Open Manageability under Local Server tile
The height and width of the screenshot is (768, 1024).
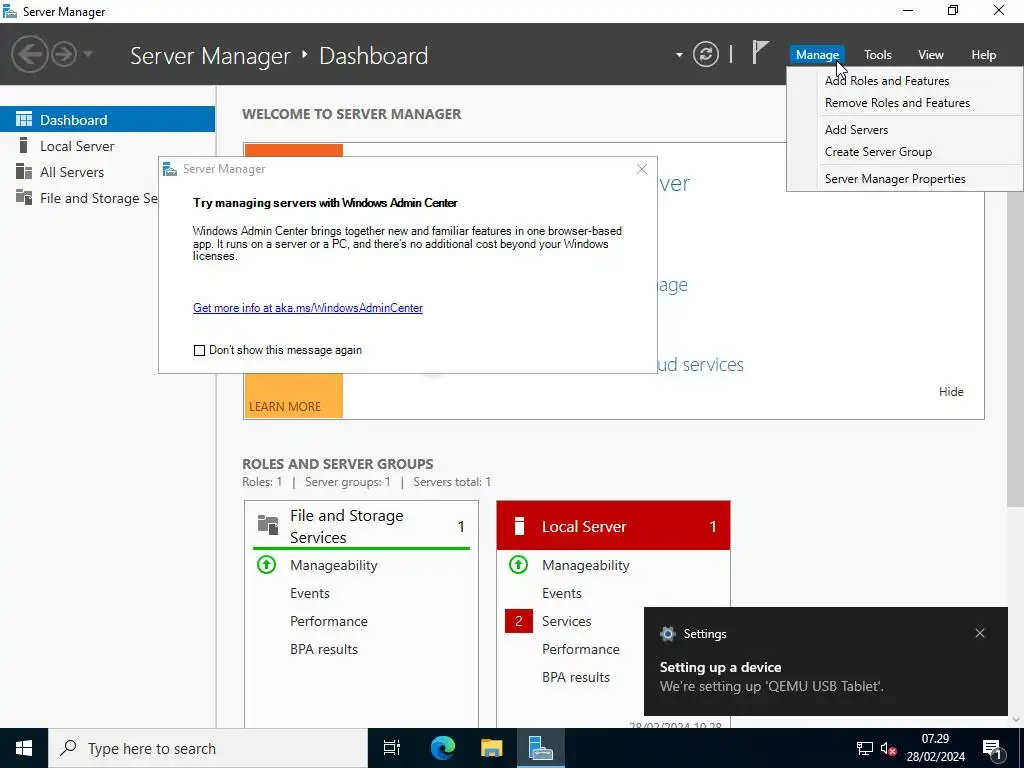(x=585, y=565)
